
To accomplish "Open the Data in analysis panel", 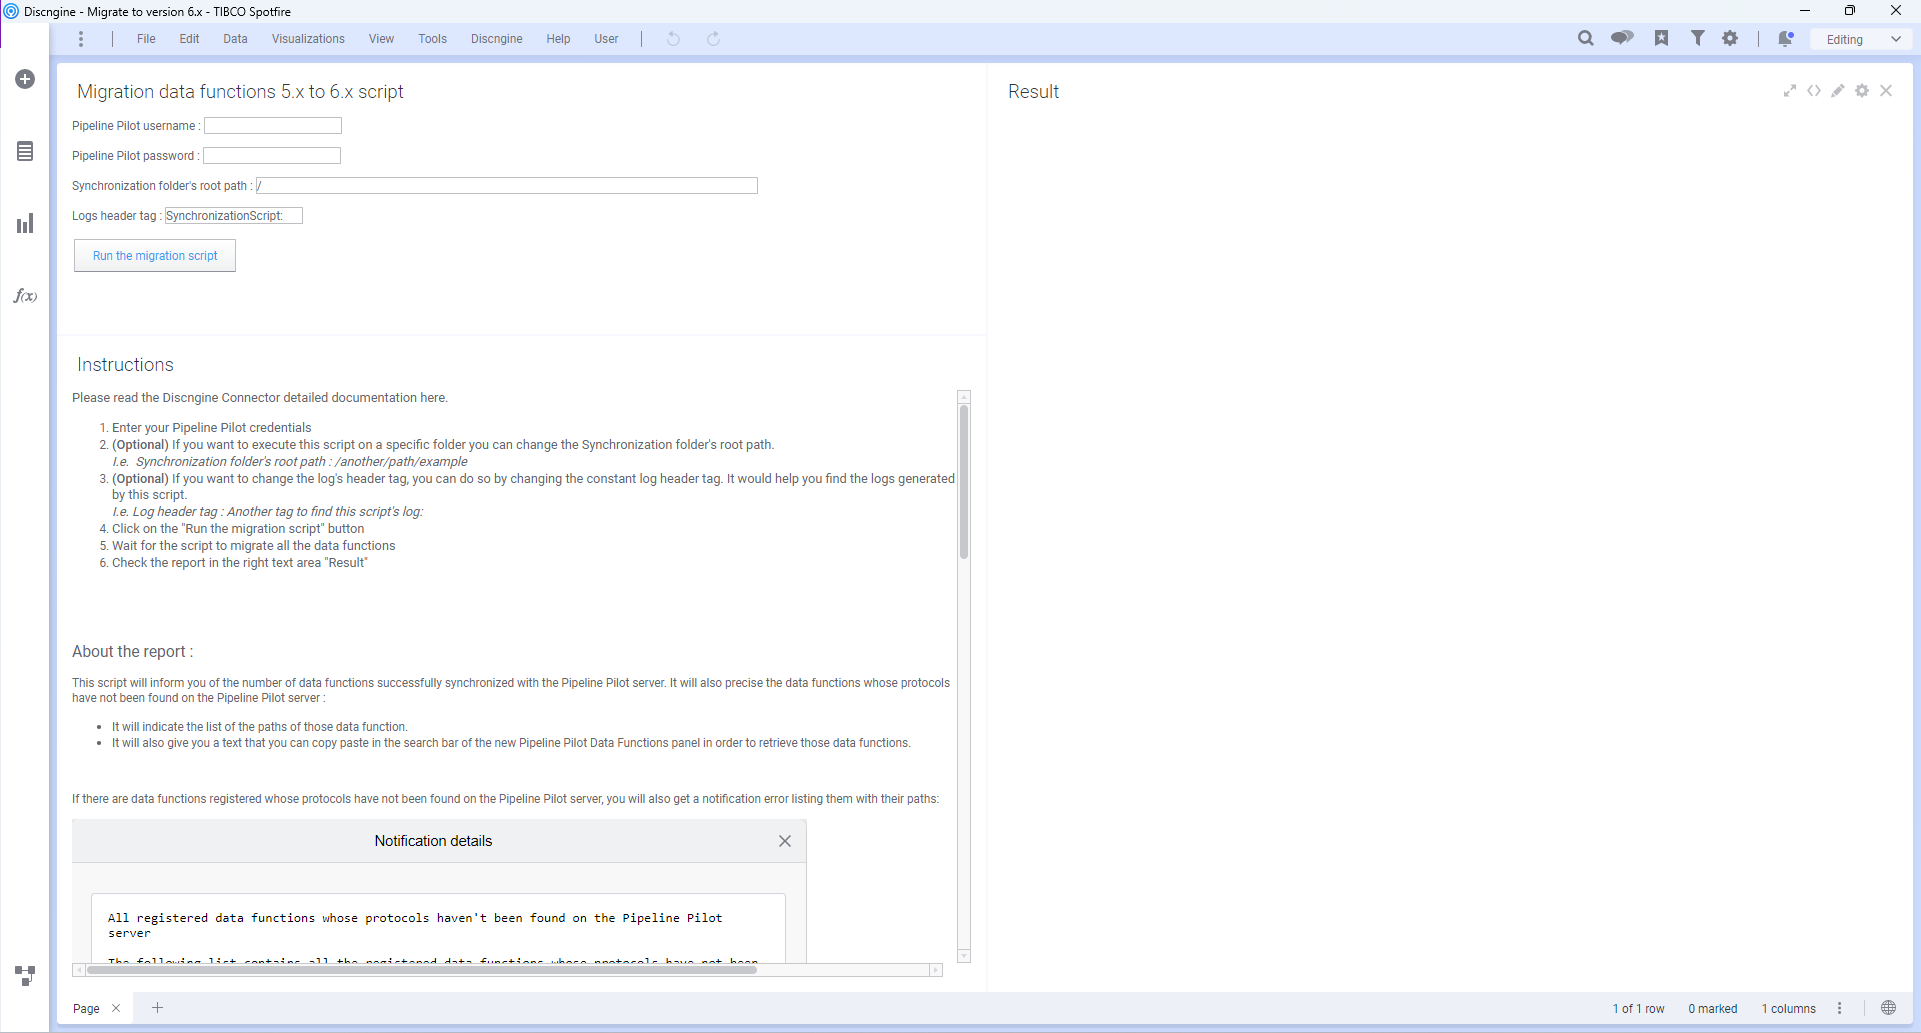I will (25, 151).
